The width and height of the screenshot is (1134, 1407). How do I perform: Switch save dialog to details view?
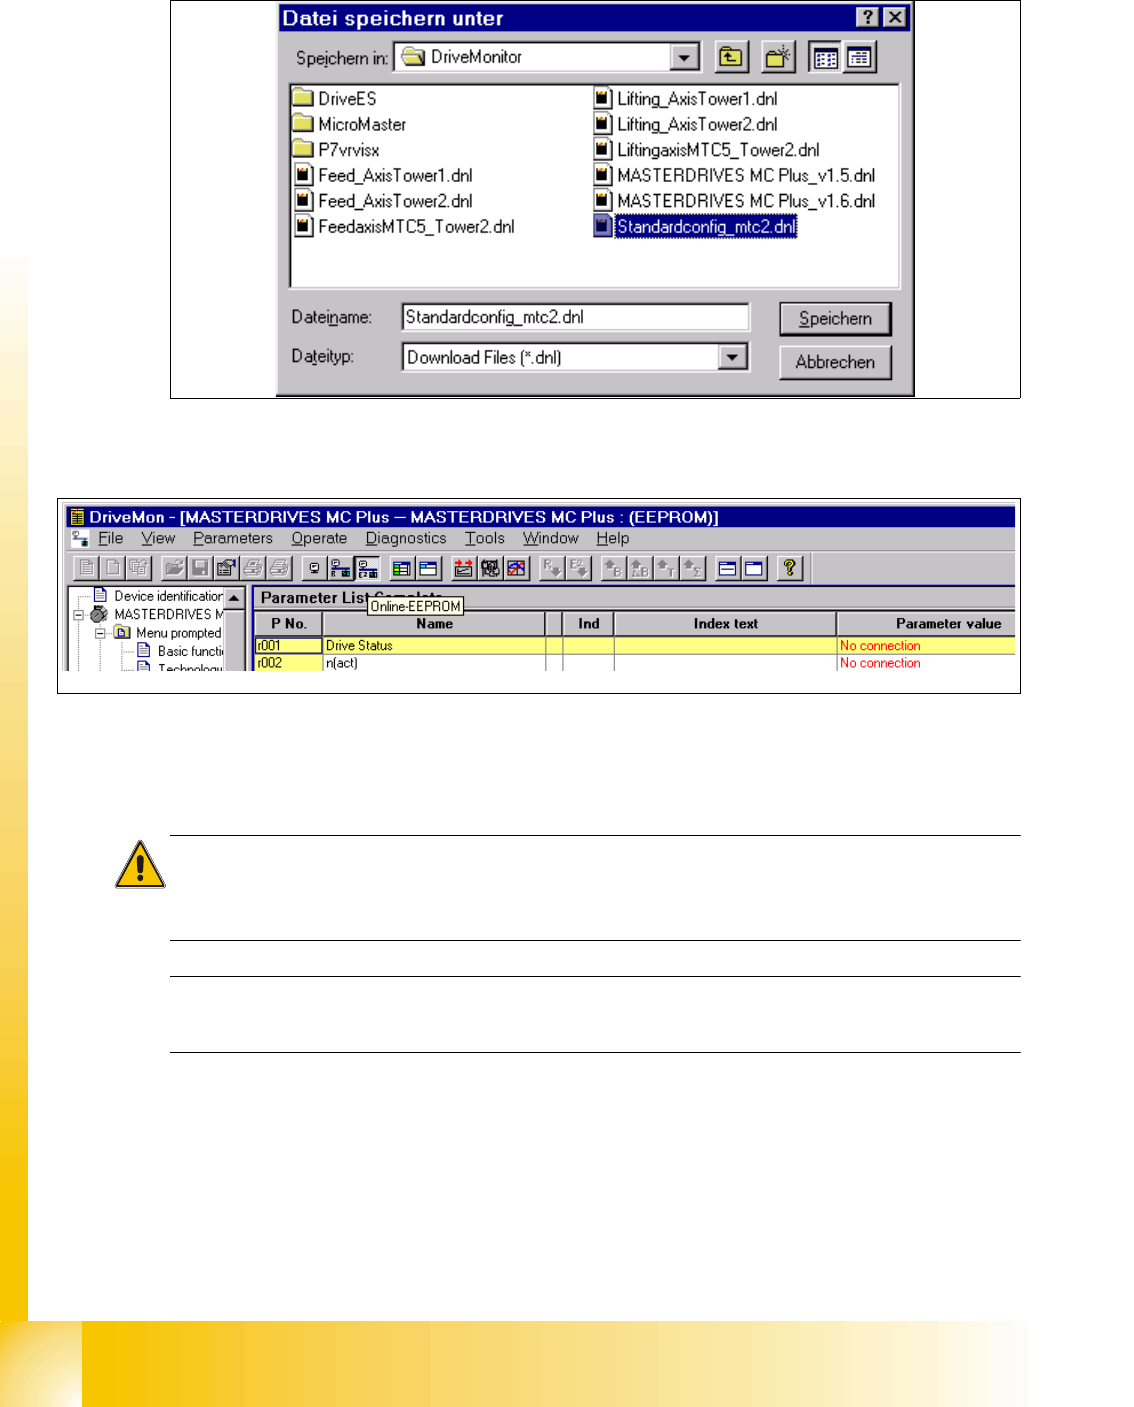point(859,57)
